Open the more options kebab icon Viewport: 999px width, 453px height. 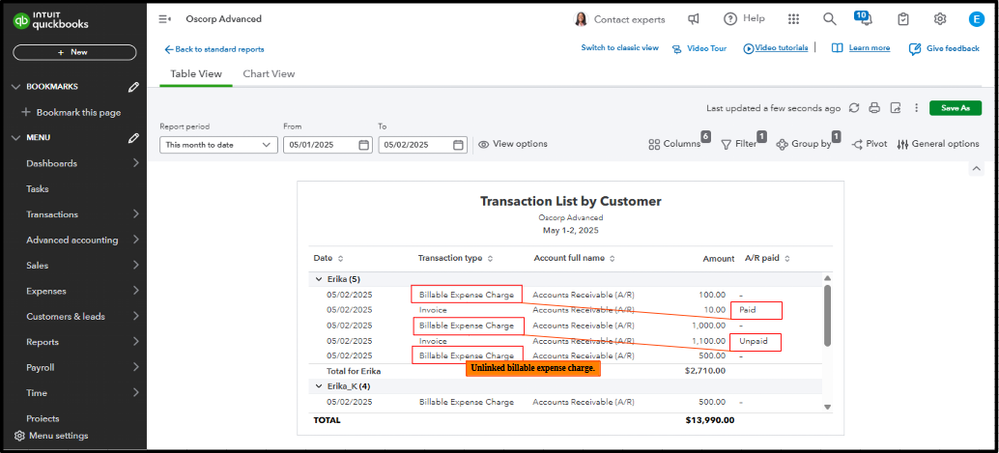(x=916, y=108)
